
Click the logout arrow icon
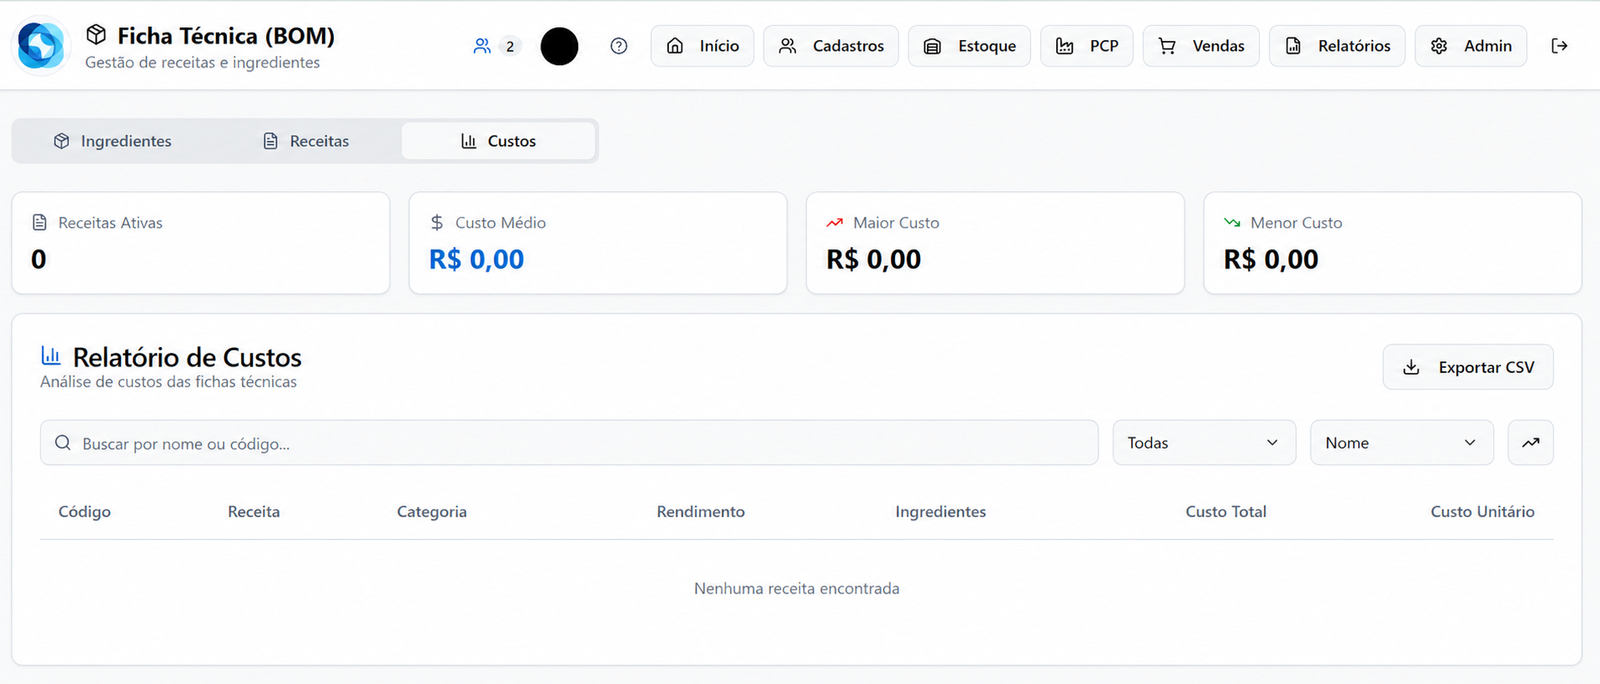1559,46
